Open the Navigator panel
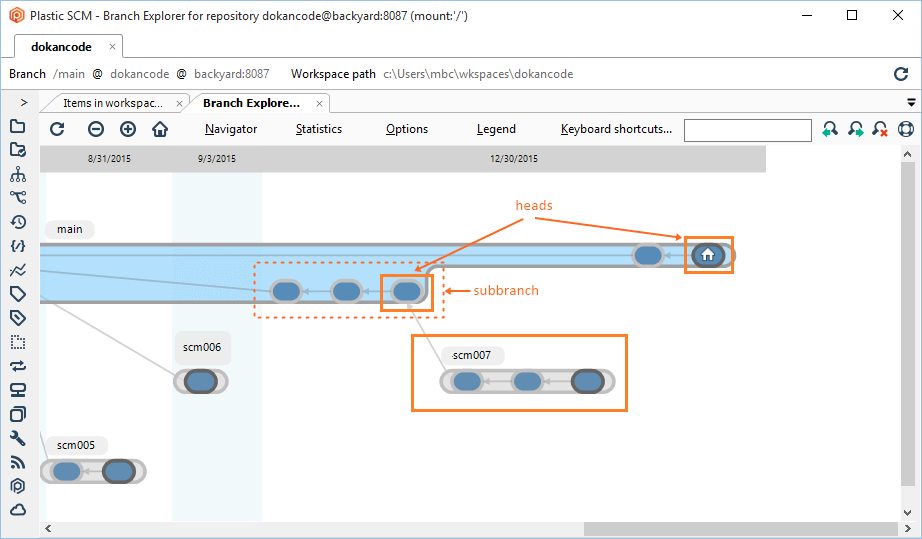 [231, 129]
